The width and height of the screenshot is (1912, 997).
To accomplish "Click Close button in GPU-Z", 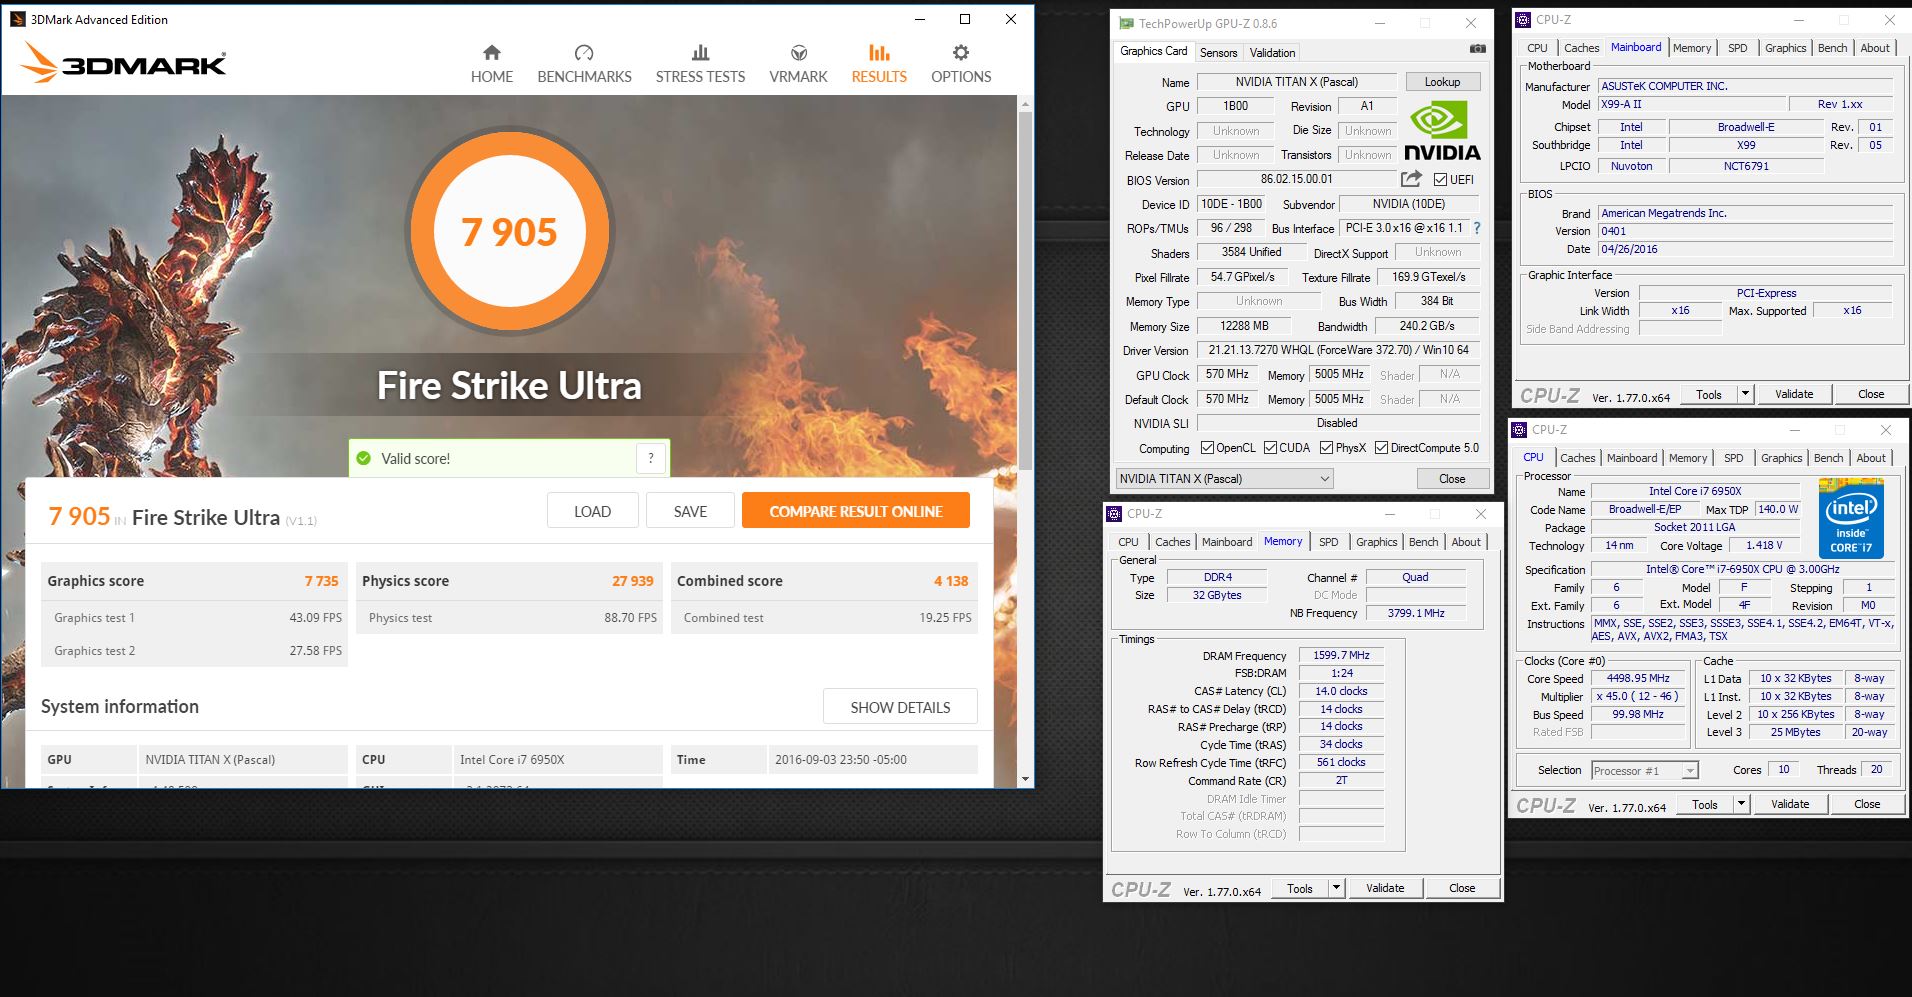I will point(1452,479).
